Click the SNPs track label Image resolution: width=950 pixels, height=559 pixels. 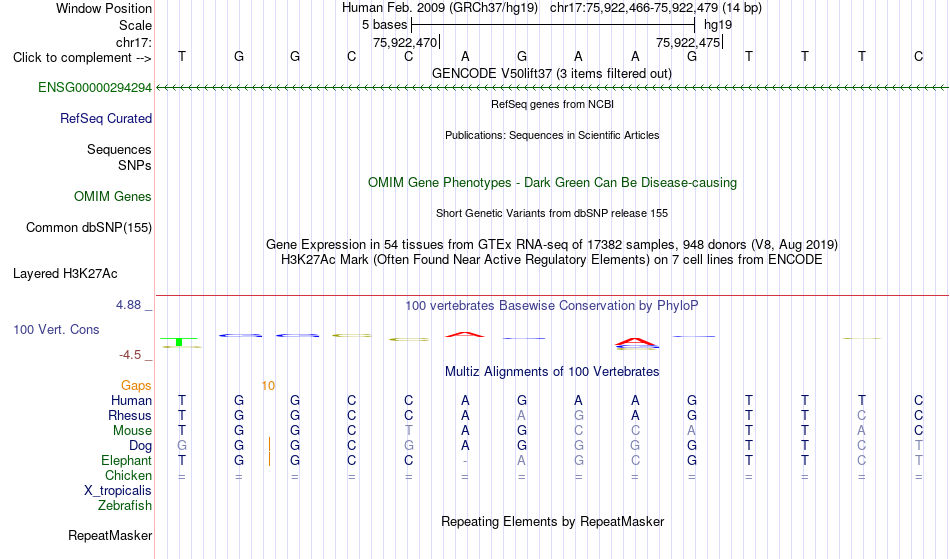click(x=135, y=165)
